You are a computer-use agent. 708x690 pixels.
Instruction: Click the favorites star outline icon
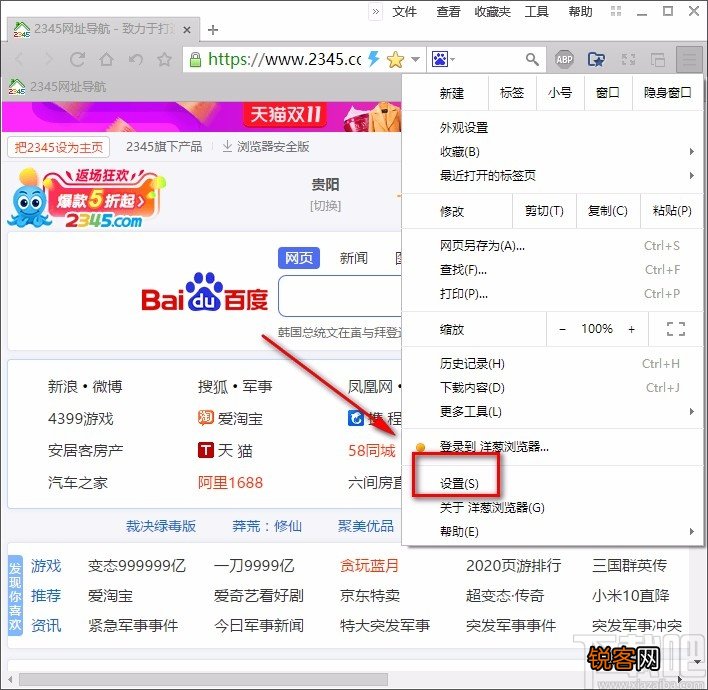(164, 59)
